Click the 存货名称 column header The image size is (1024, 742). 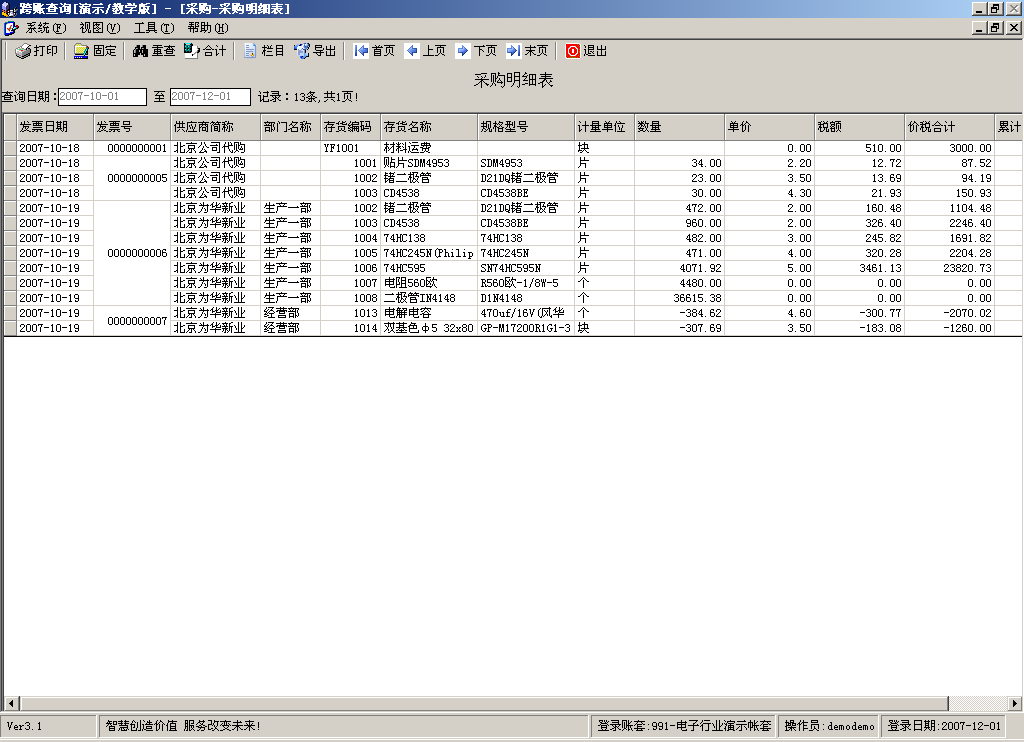click(429, 127)
